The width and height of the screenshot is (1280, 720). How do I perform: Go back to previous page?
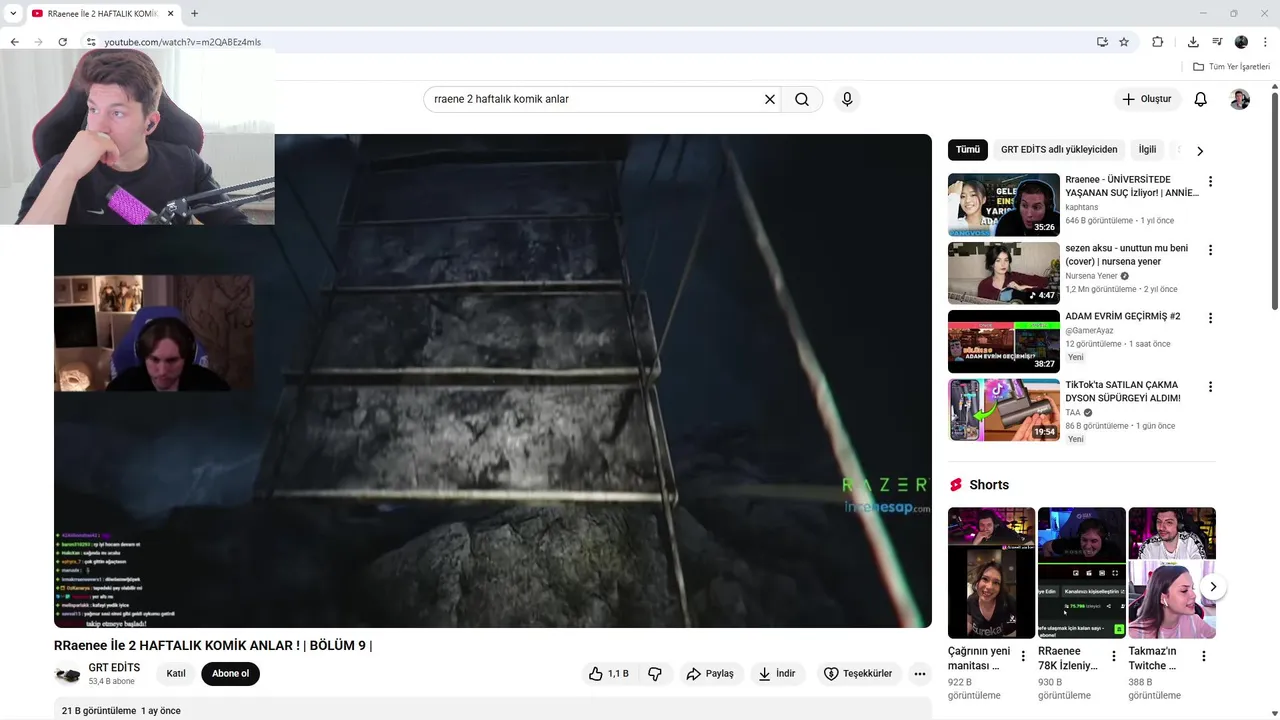[14, 42]
